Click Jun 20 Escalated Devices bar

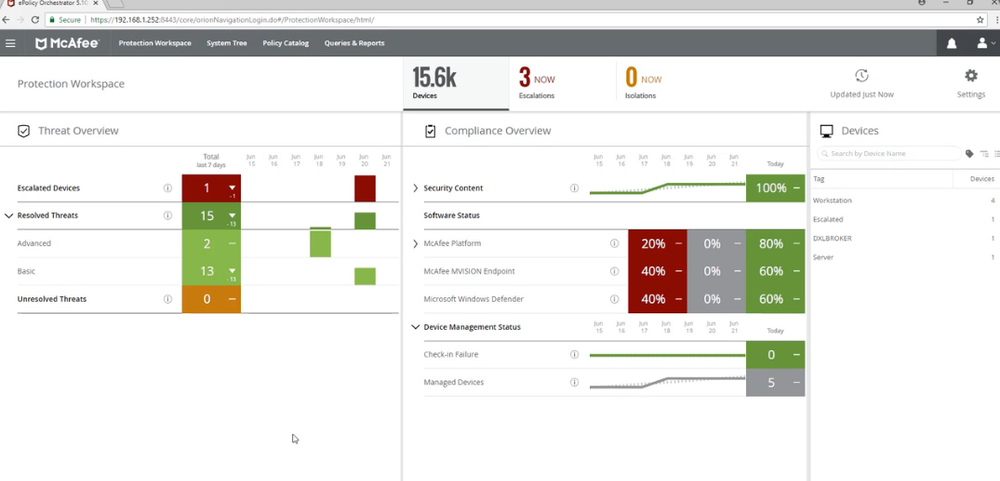[x=365, y=189]
